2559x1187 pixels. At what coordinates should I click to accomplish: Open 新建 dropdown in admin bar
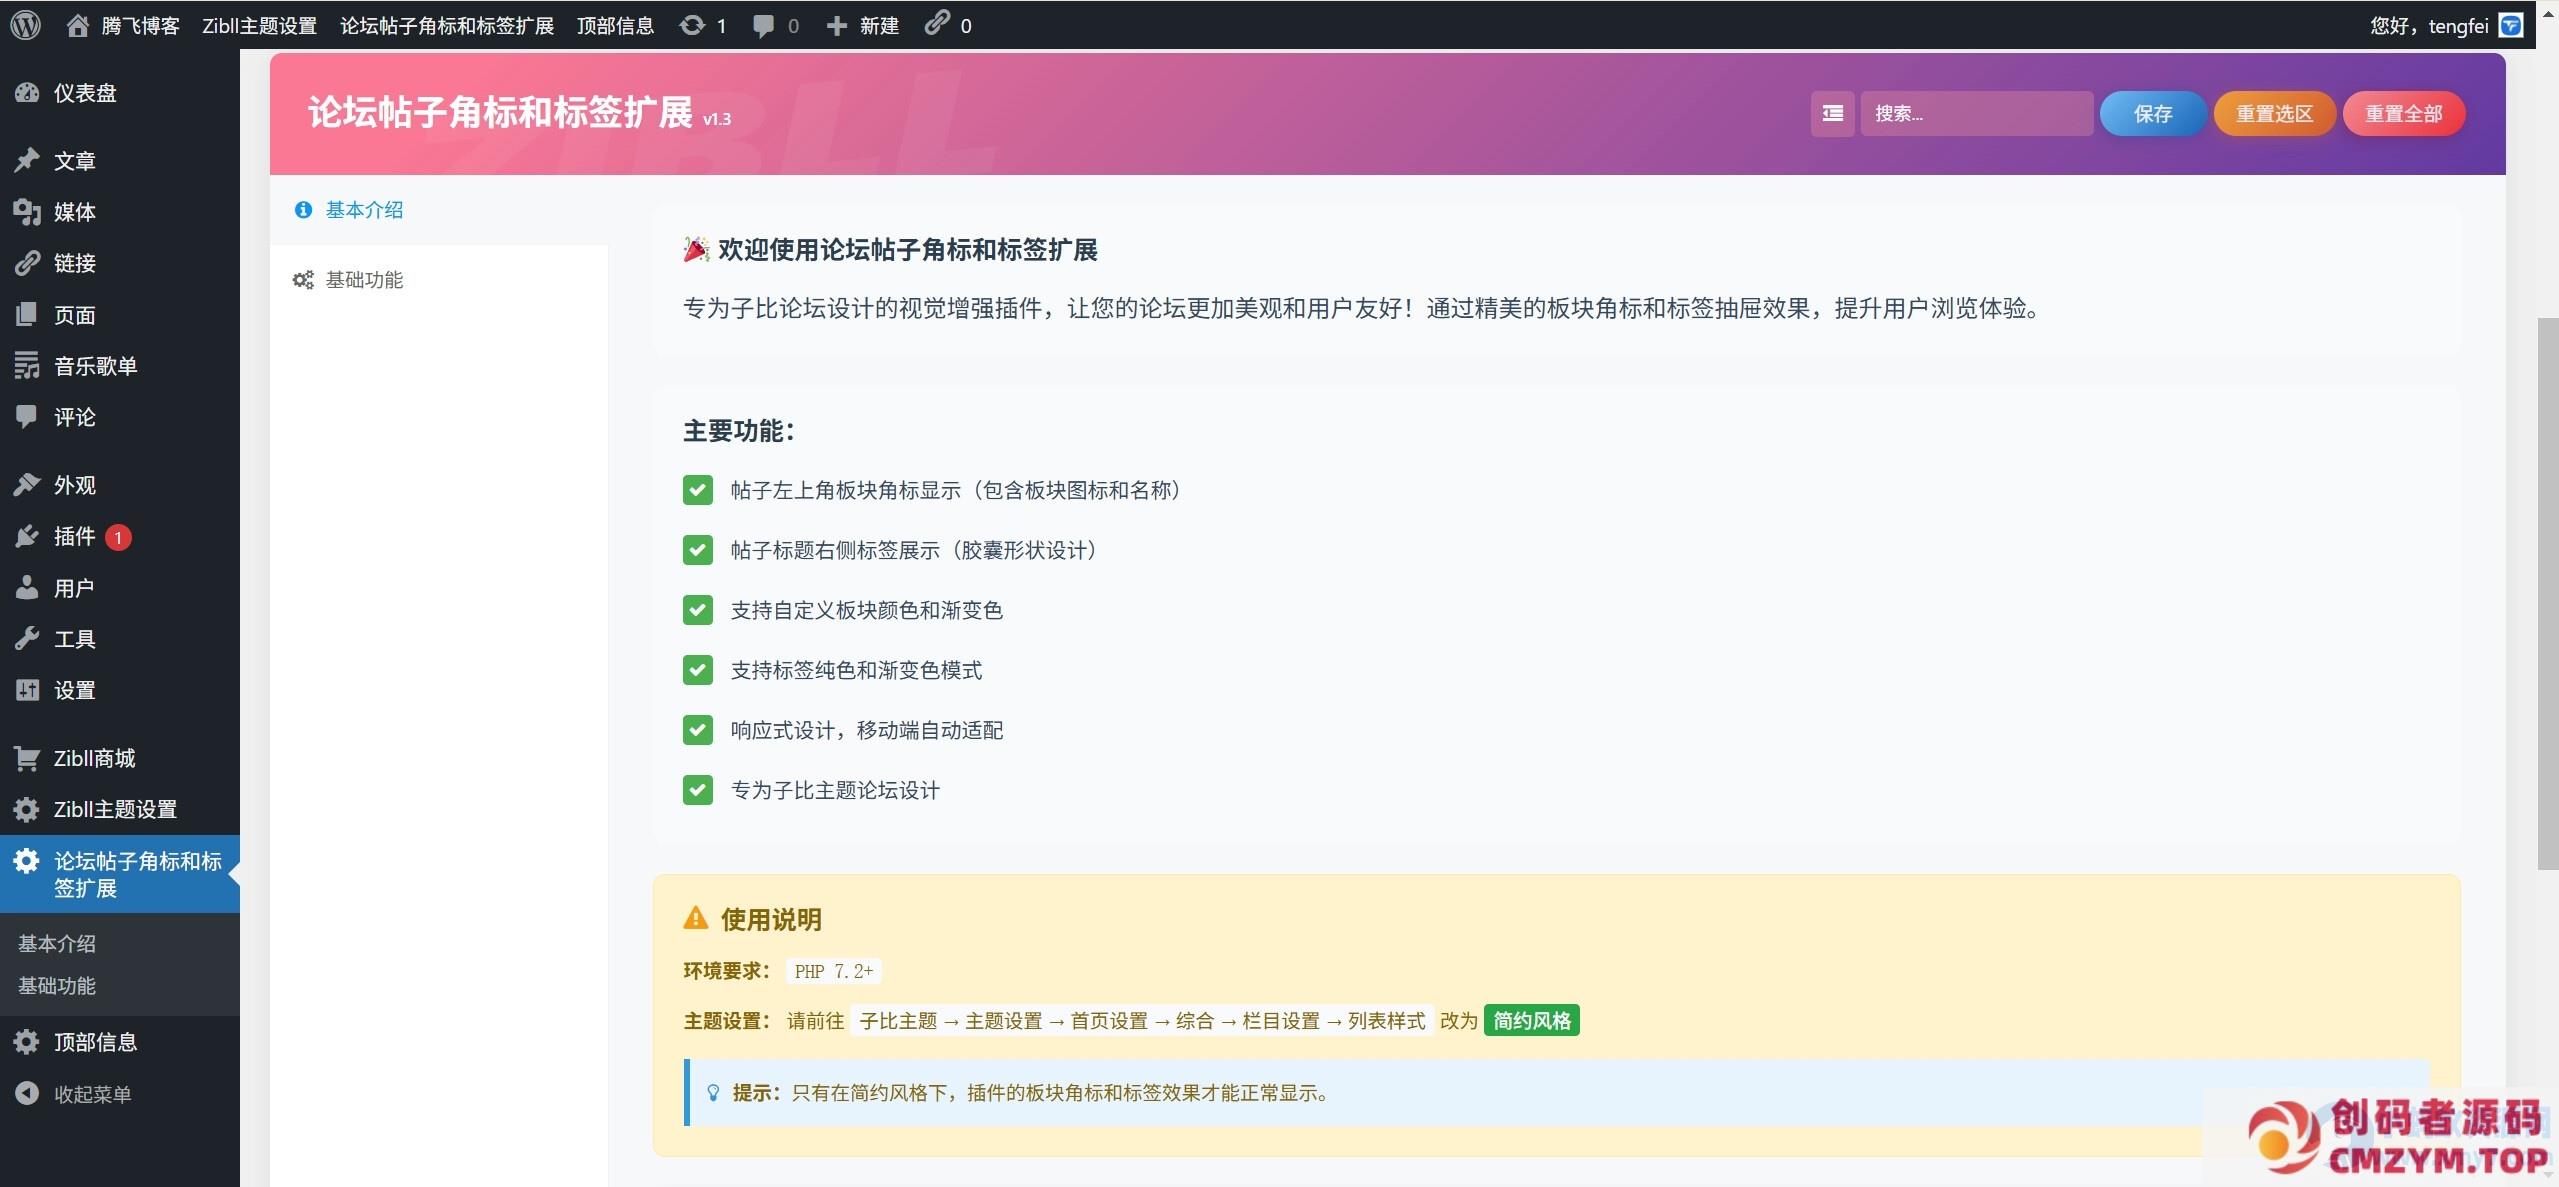(863, 25)
